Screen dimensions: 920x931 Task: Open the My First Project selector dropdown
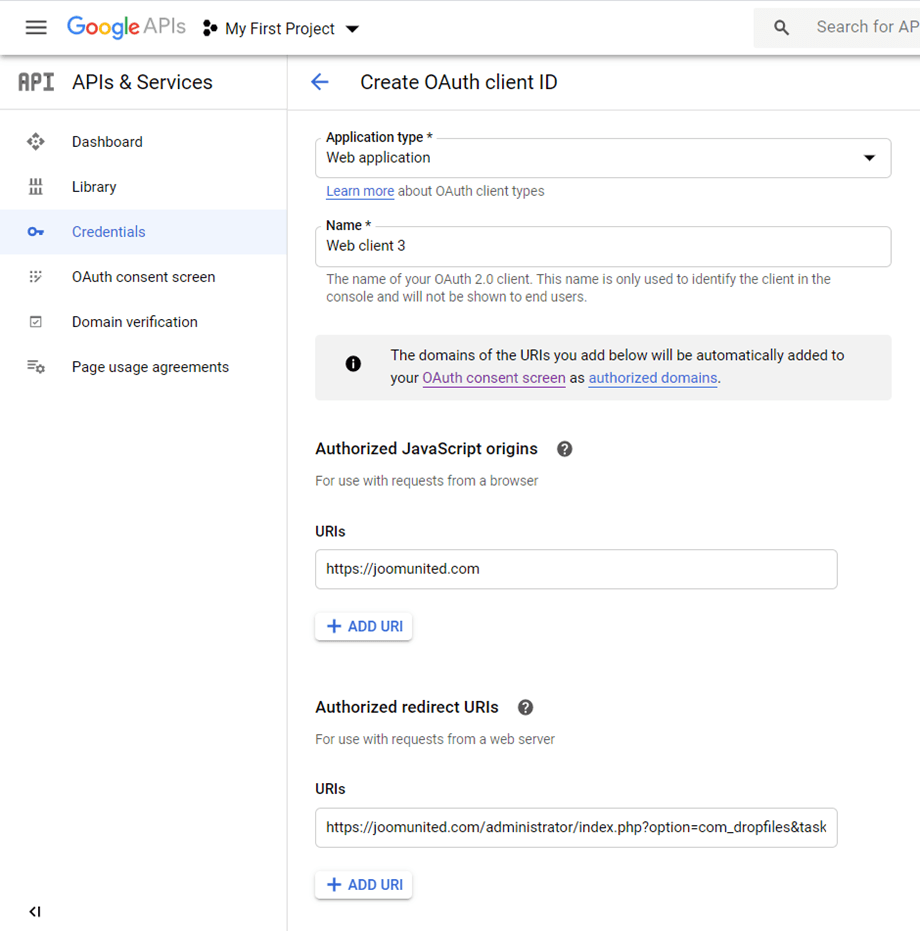point(281,29)
